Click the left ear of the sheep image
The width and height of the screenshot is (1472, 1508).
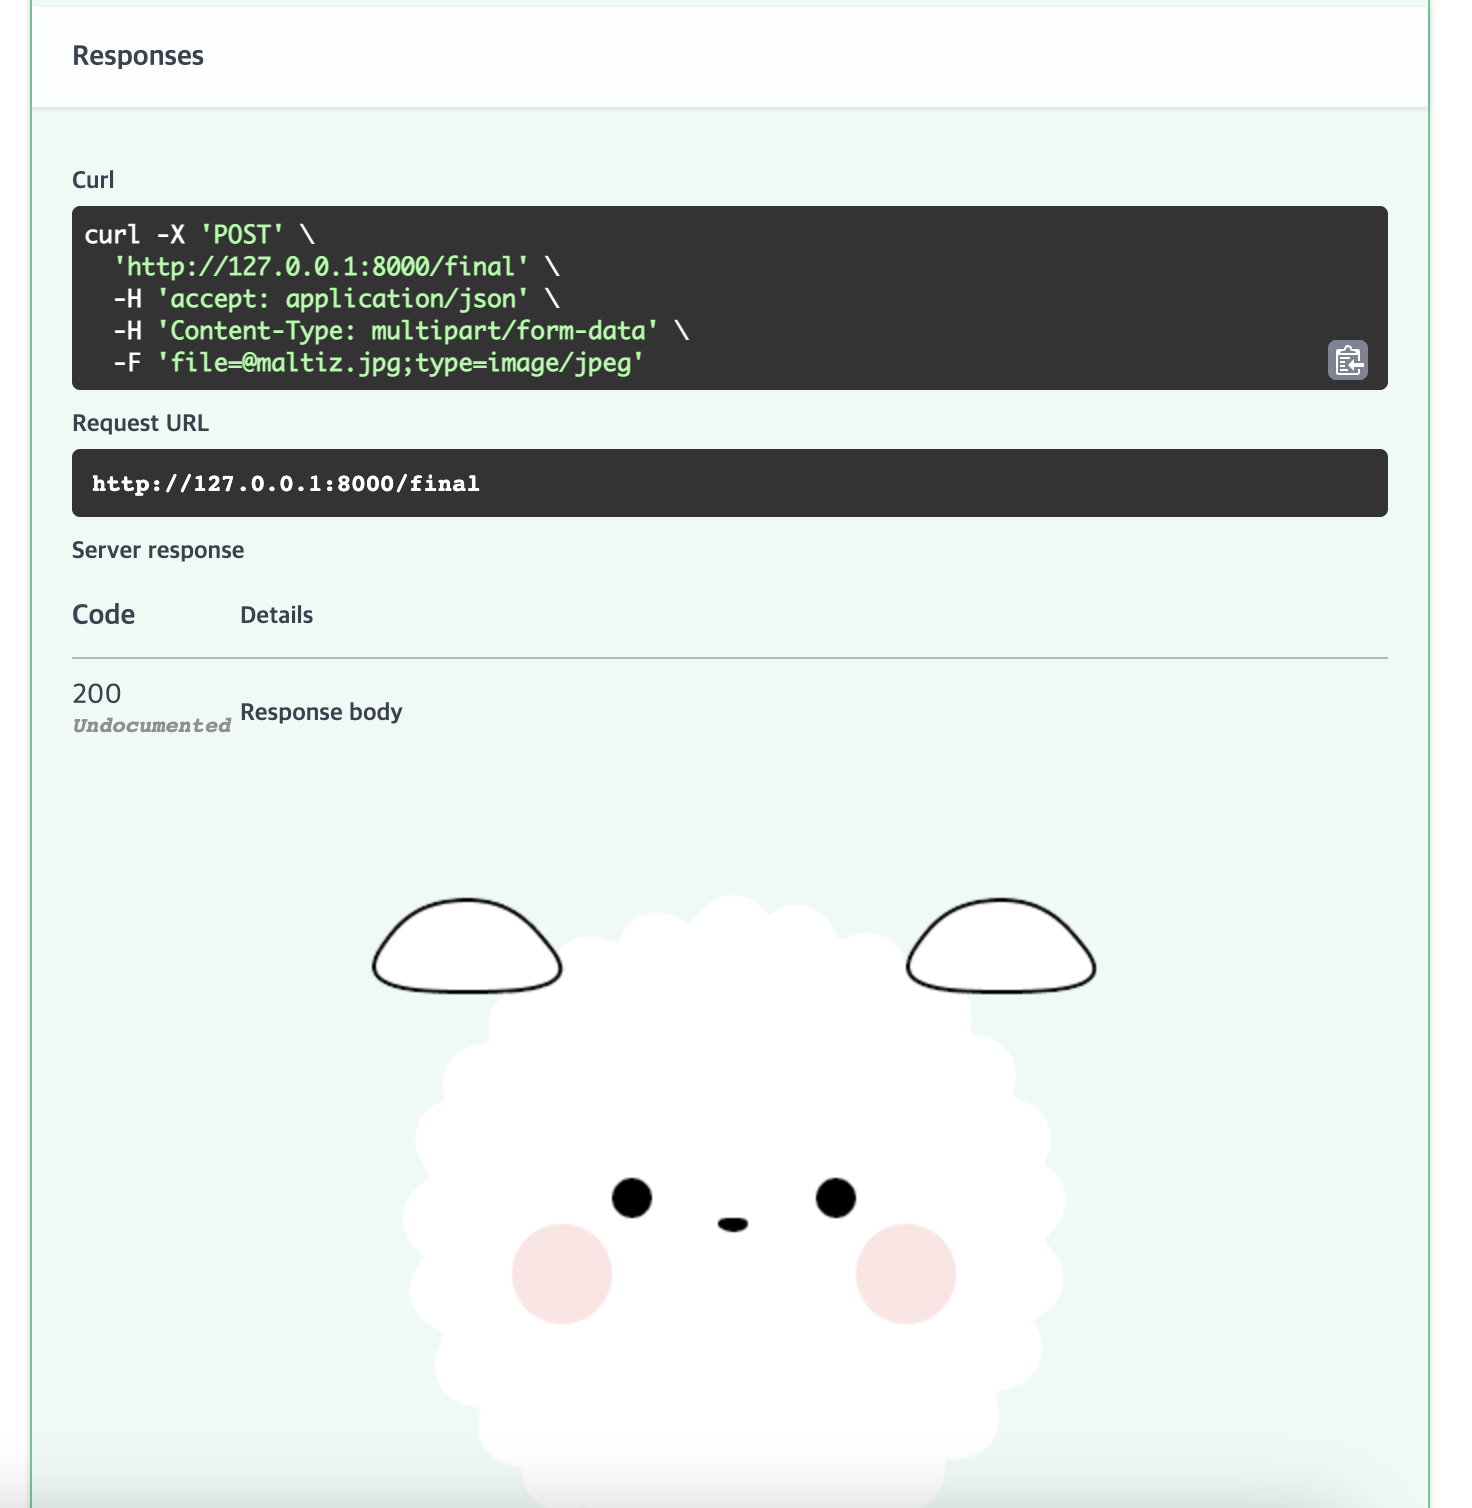tap(467, 945)
